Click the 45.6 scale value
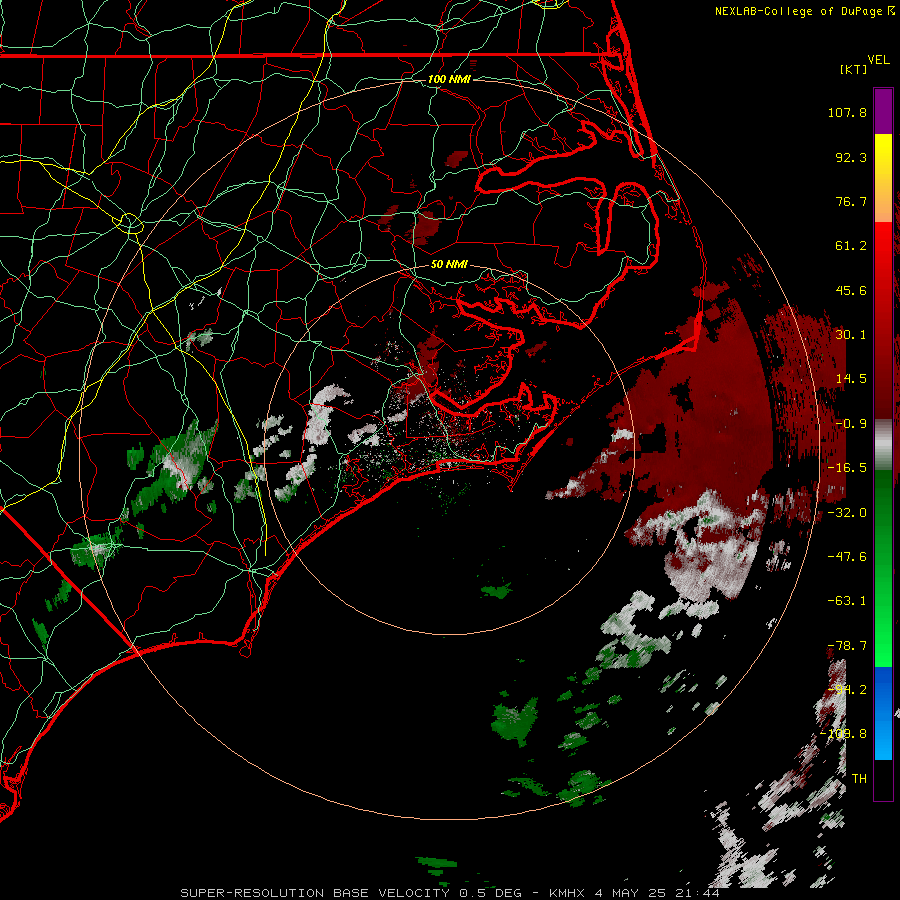 (851, 290)
